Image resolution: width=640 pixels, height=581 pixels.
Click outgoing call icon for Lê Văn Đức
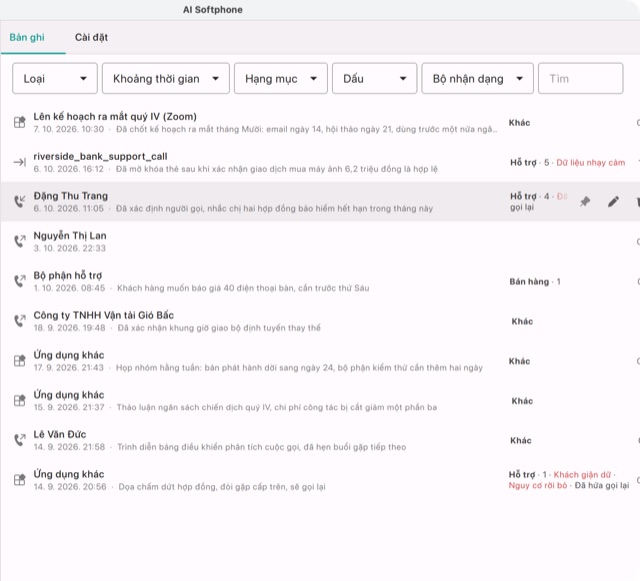click(20, 440)
